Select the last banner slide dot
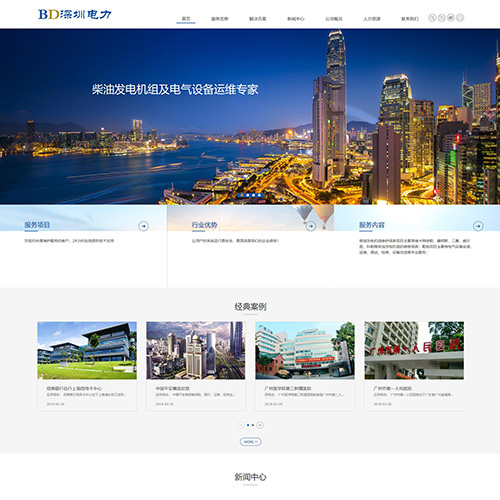This screenshot has width=500, height=500. 259,195
